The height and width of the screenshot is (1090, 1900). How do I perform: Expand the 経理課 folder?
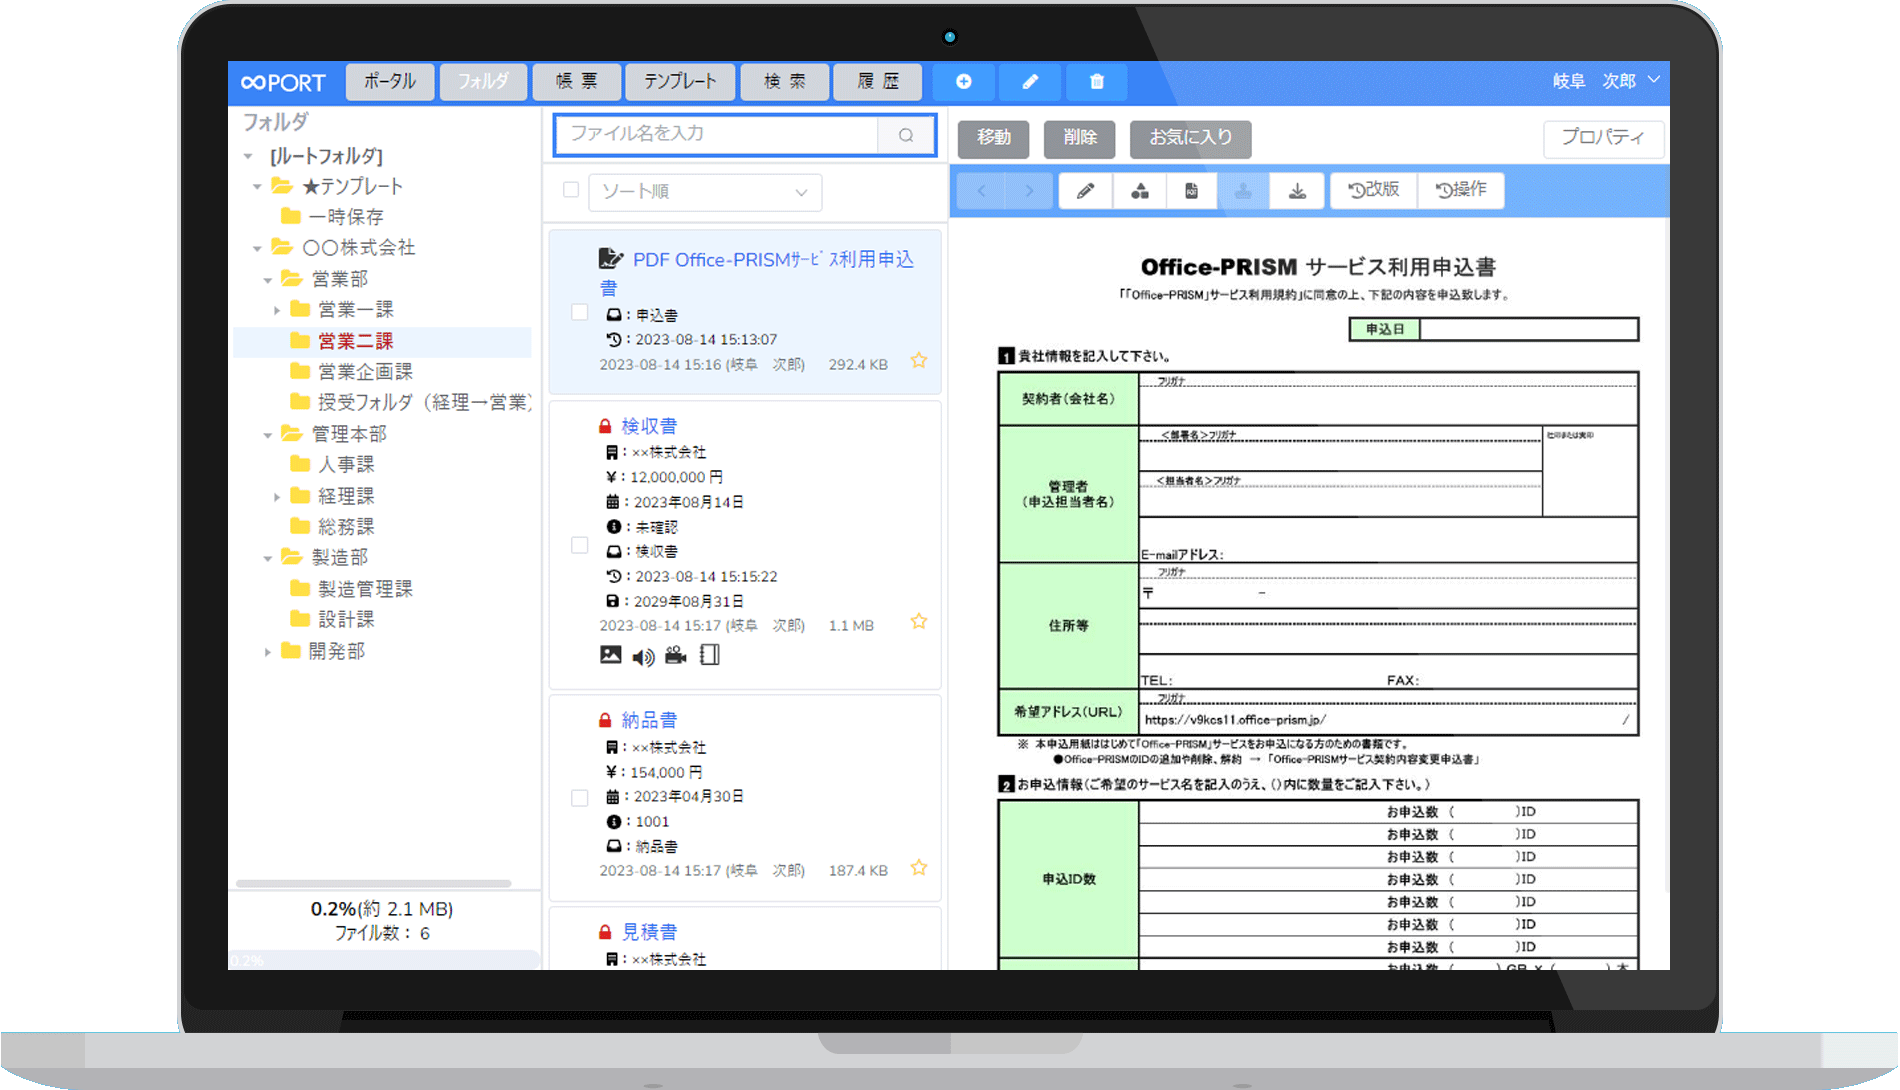pyautogui.click(x=277, y=497)
